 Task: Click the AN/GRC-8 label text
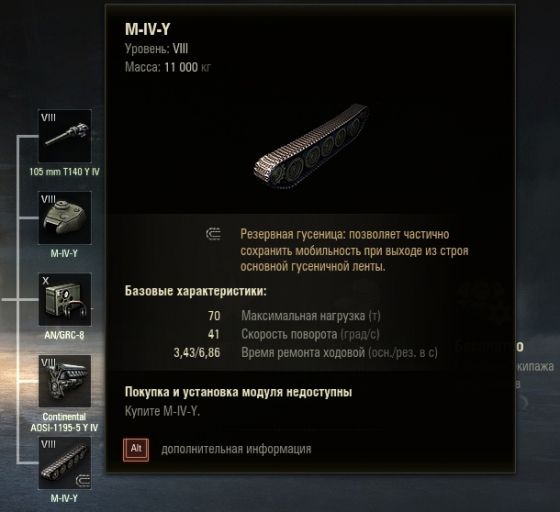tap(64, 335)
